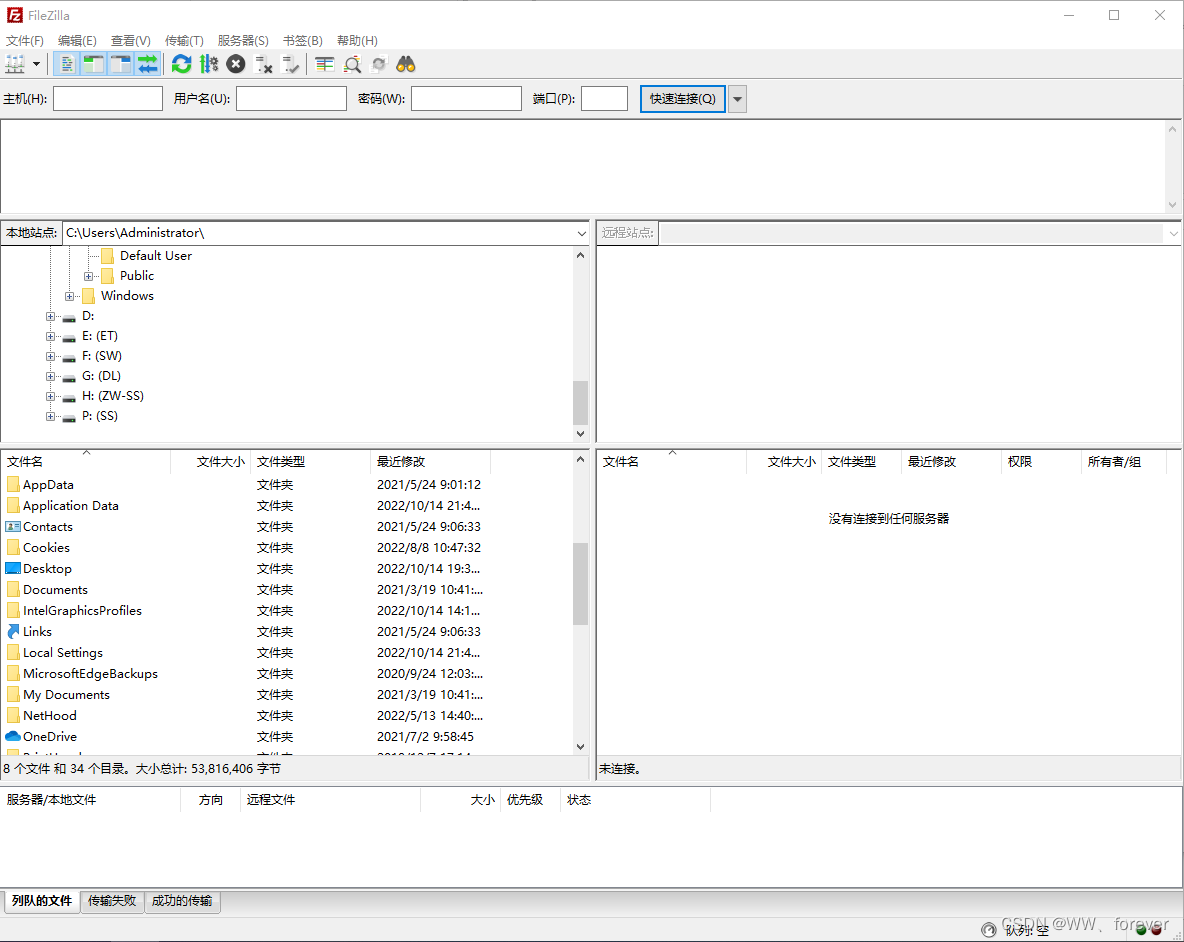The height and width of the screenshot is (942, 1184).
Task: Expand the F: (SW) drive node
Action: pyautogui.click(x=50, y=356)
